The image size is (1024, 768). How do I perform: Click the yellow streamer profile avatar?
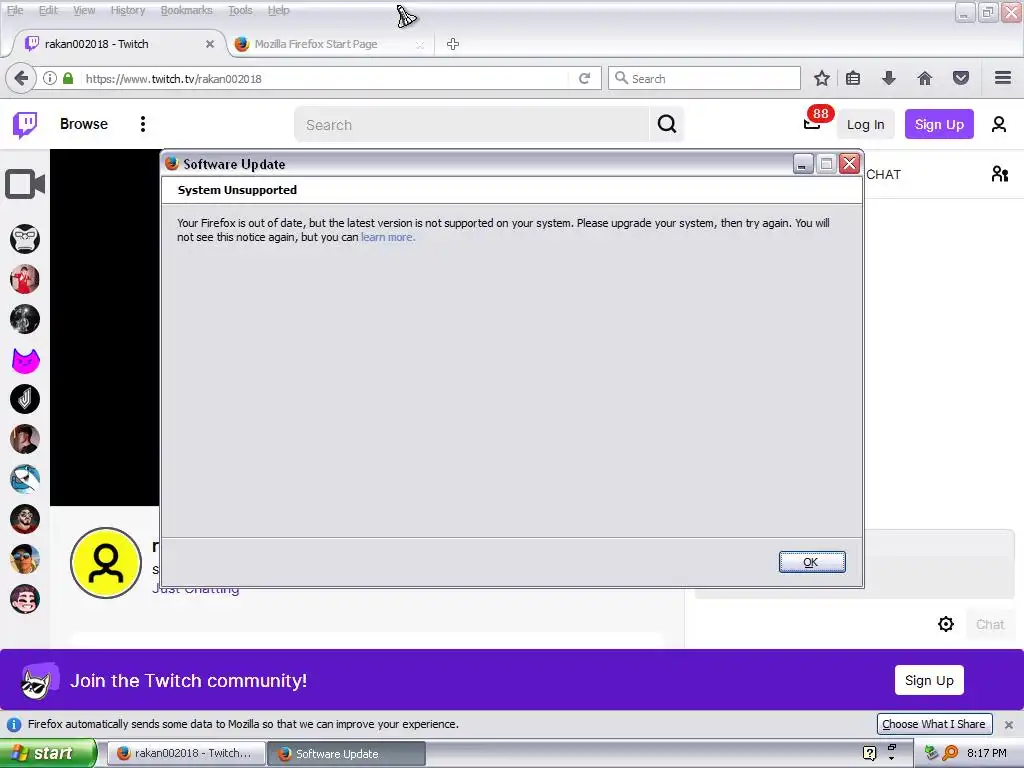click(106, 562)
